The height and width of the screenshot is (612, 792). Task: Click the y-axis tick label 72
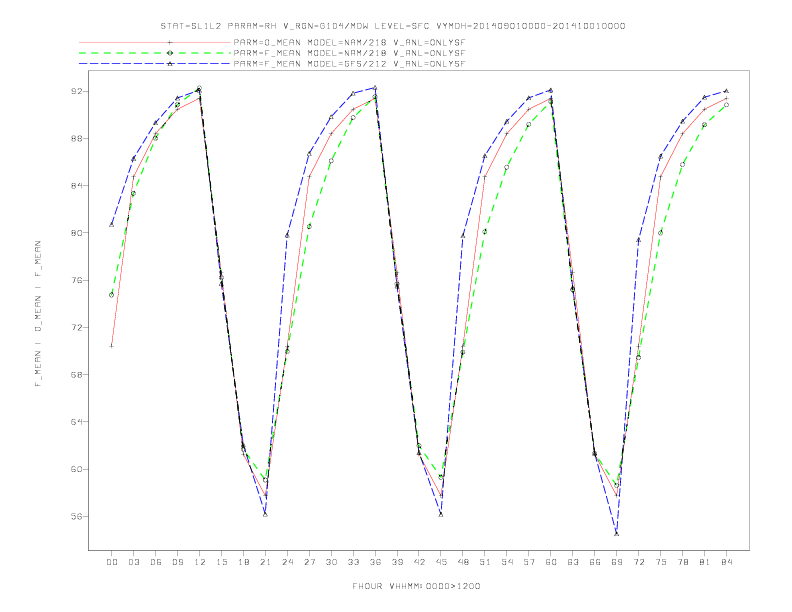point(76,327)
